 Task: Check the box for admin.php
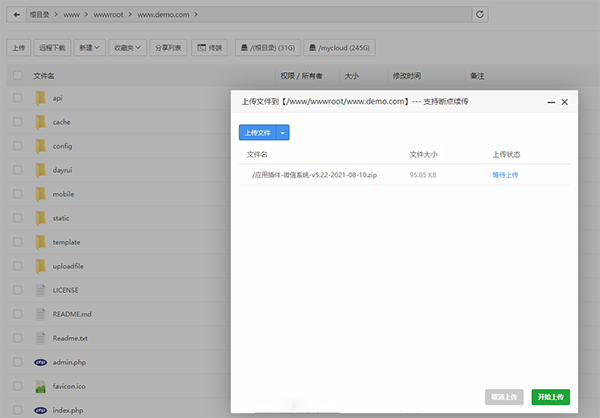(18, 362)
